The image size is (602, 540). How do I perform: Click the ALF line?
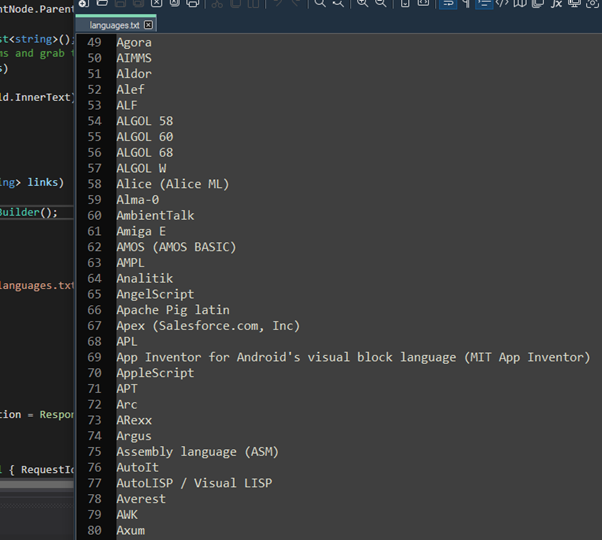[127, 105]
